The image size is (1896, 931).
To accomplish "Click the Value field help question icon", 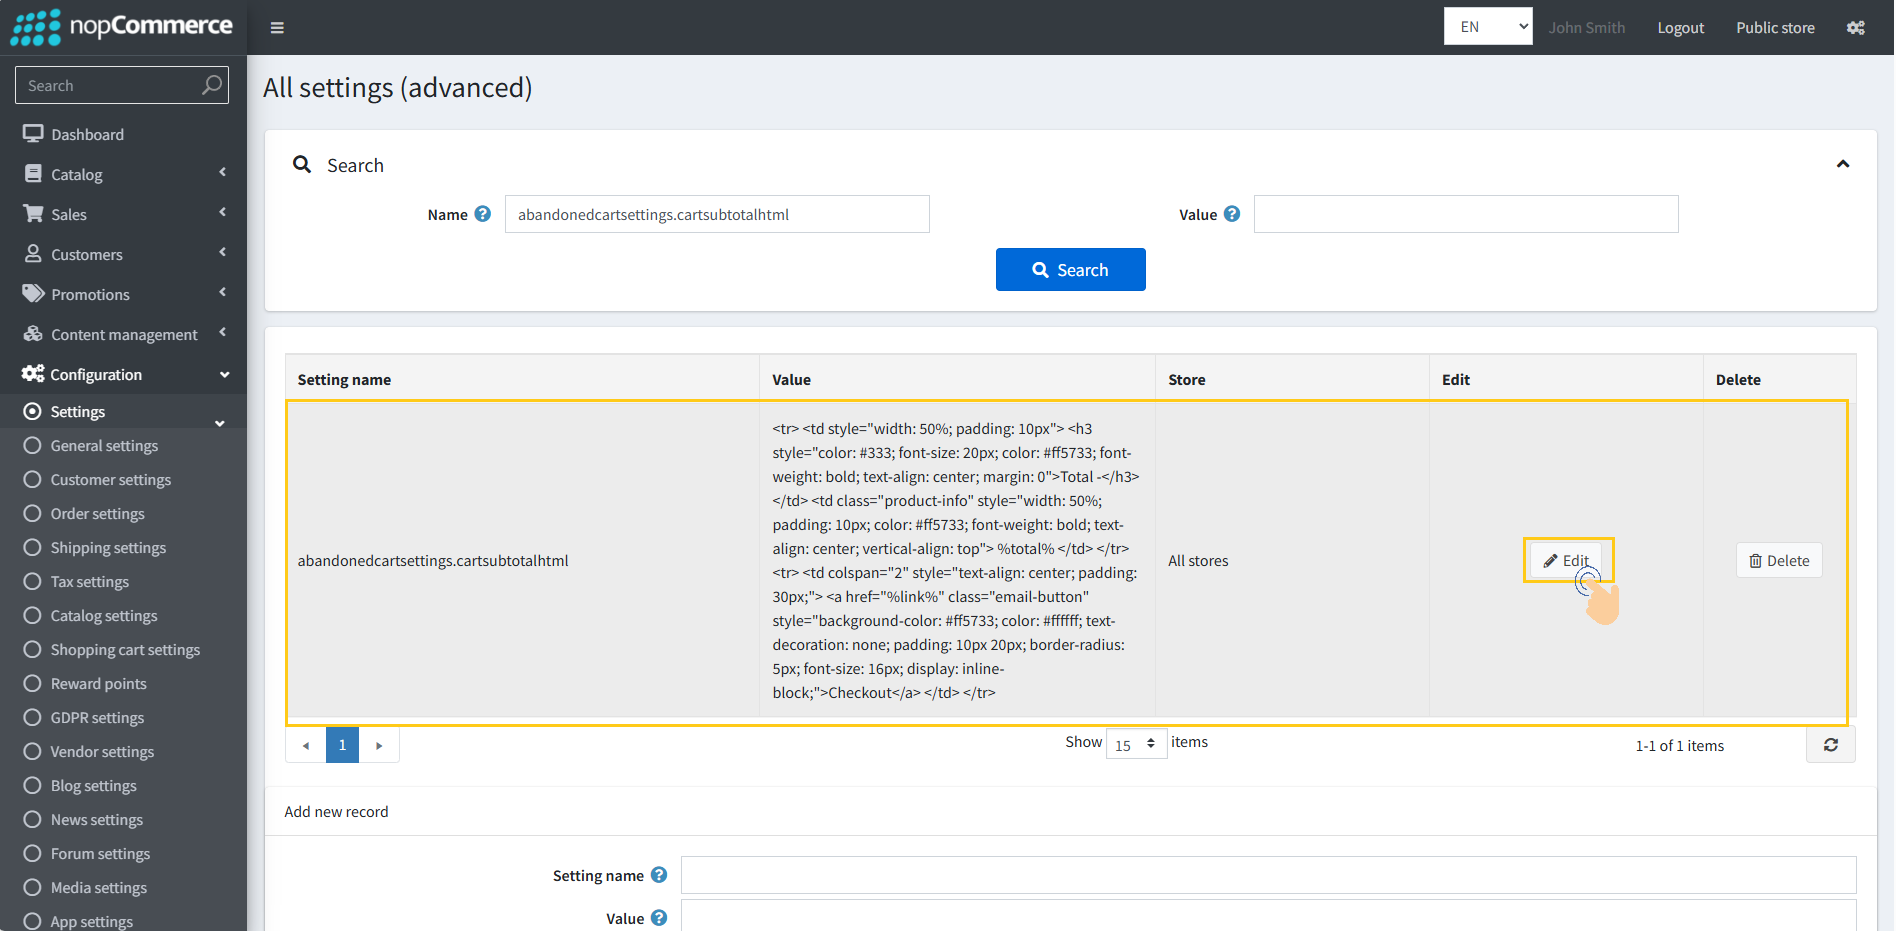I will click(1232, 214).
